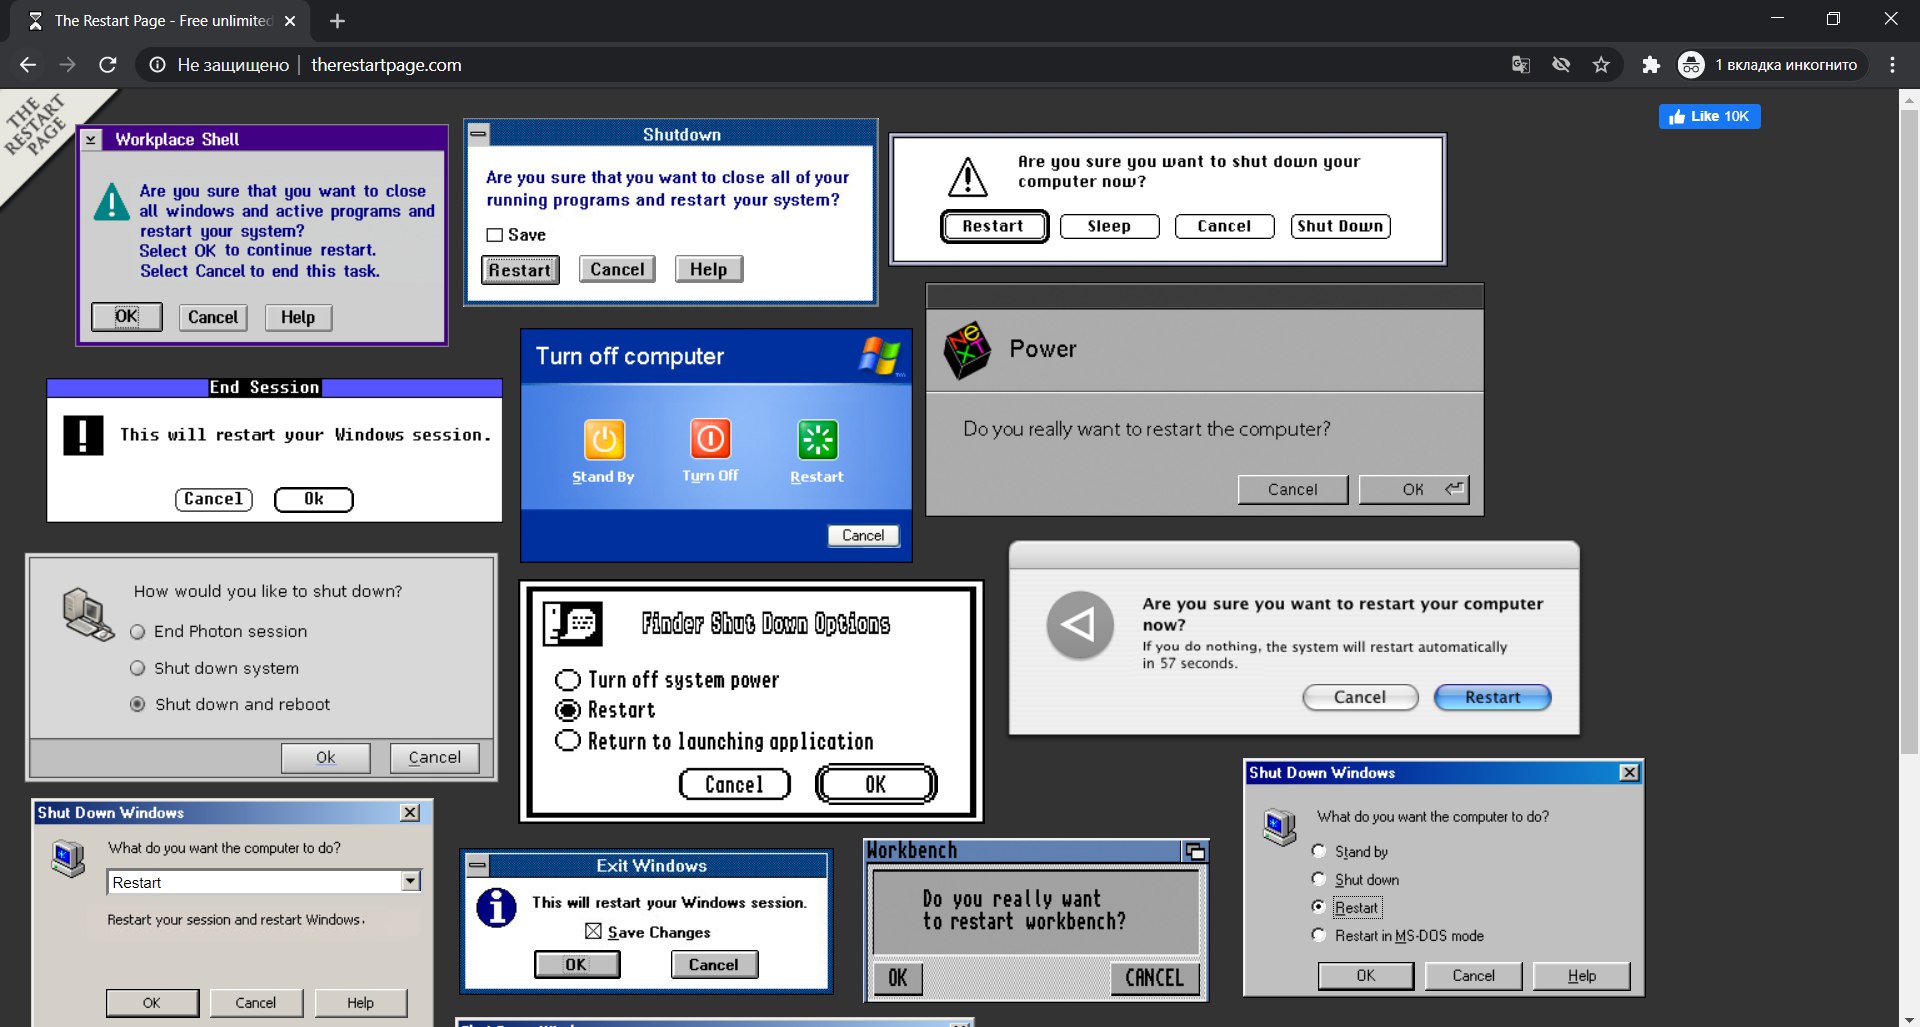Click the Windows XP flag logo
Image resolution: width=1920 pixels, height=1027 pixels.
click(881, 356)
